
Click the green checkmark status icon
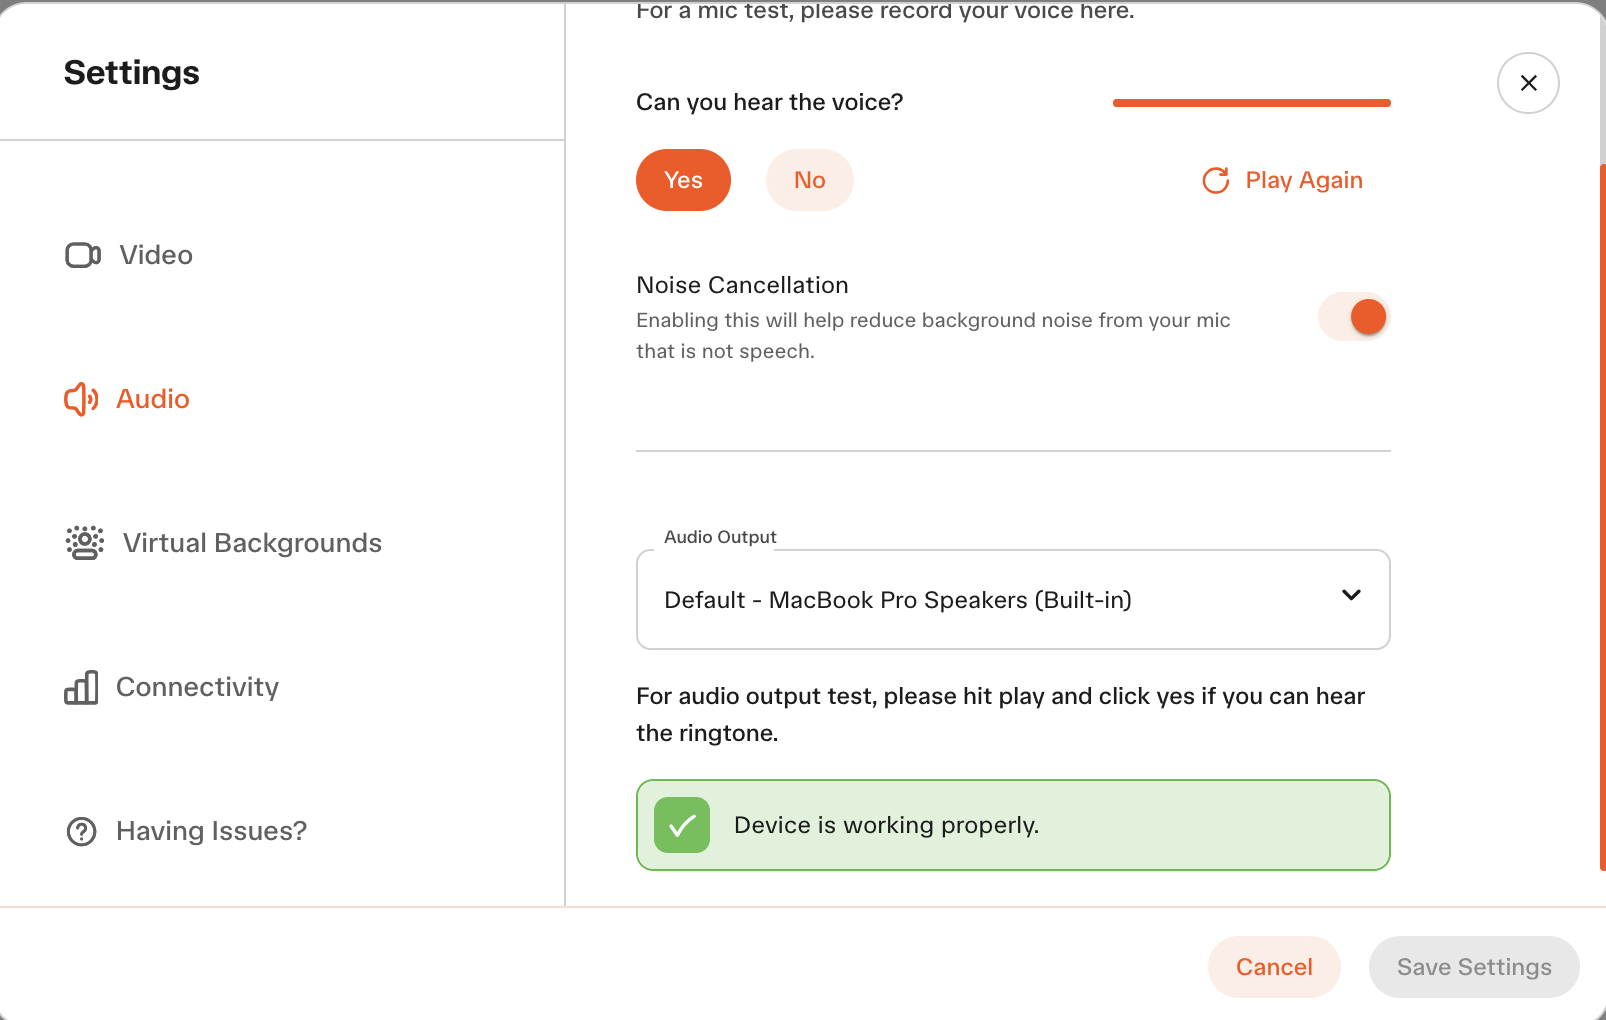tap(682, 825)
